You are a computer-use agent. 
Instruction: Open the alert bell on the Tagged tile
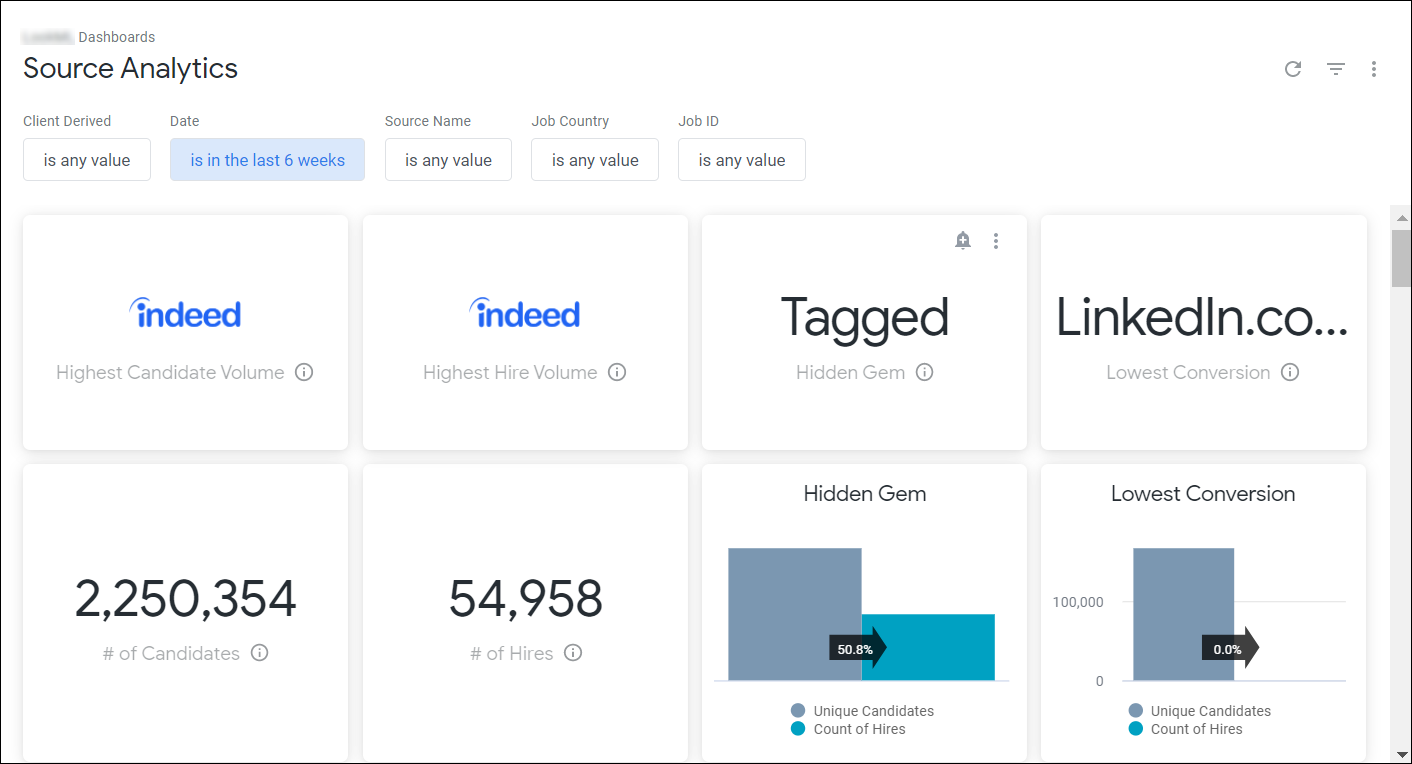point(963,240)
